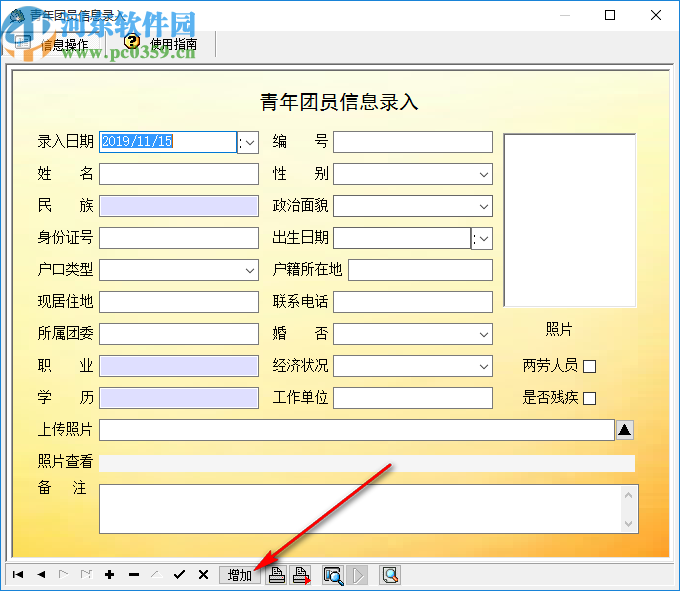Click the 姓名 input field
680x591 pixels.
(179, 174)
